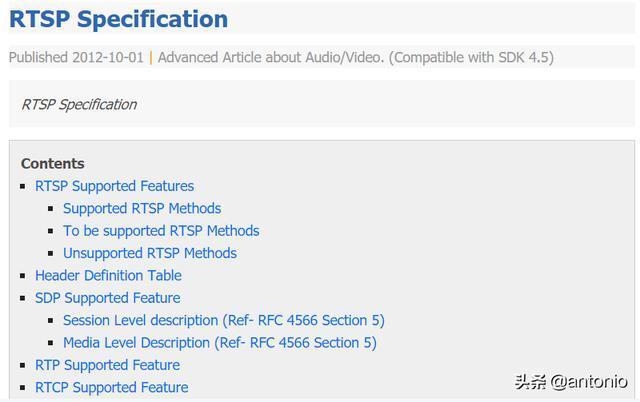The image size is (640, 402).
Task: Click the Advanced Article about Audio/Video text
Action: click(270, 57)
